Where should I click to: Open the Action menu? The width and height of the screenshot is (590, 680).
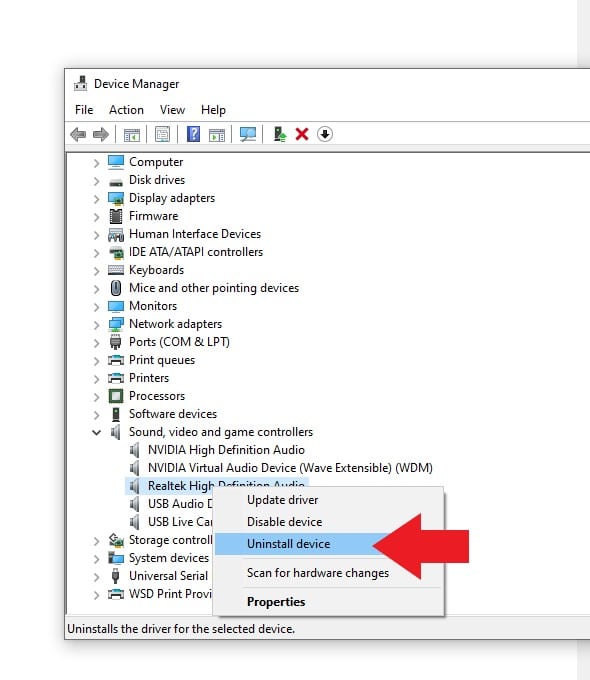pos(126,110)
